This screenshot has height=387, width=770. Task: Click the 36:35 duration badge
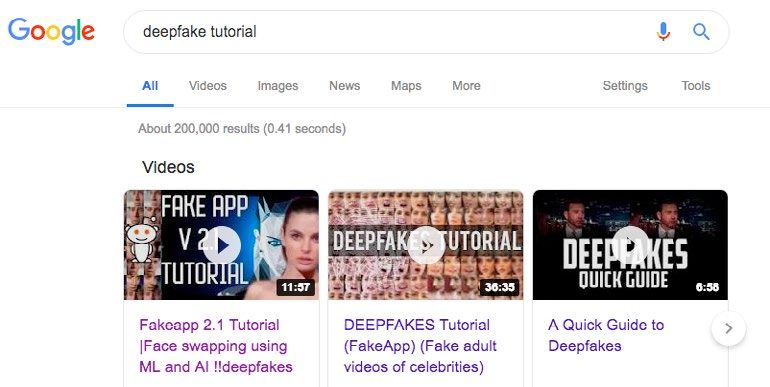point(499,287)
